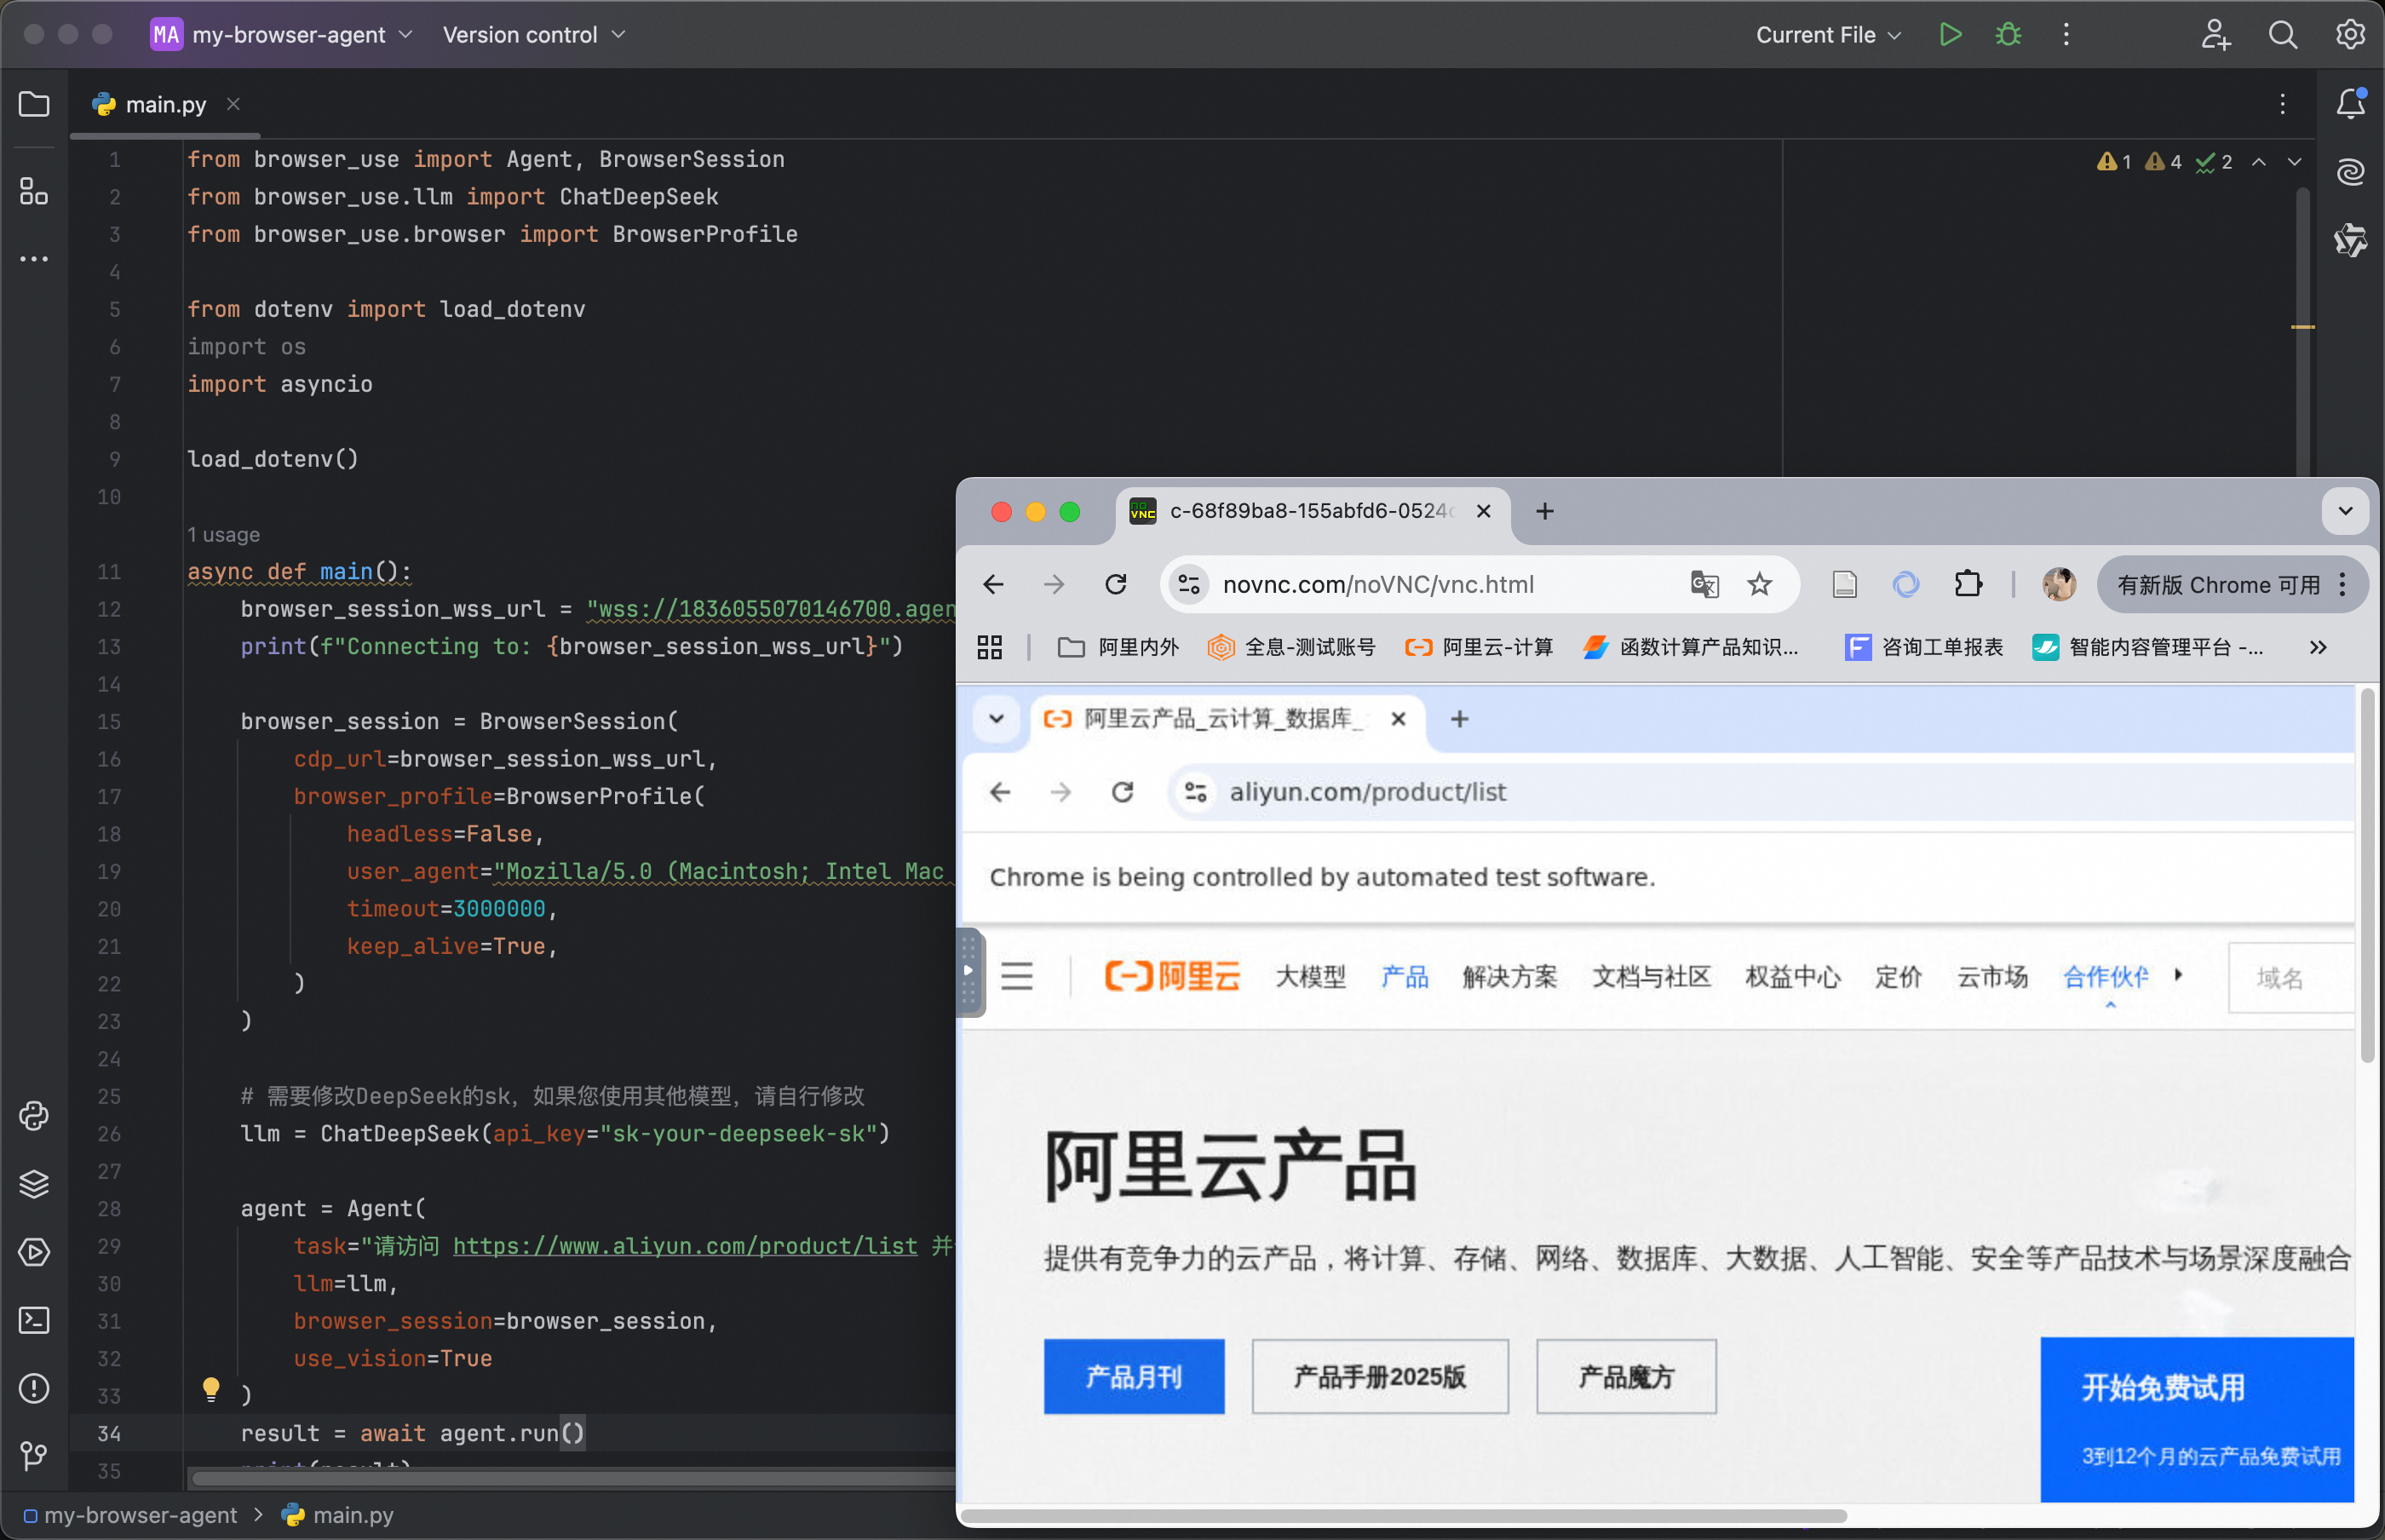This screenshot has width=2385, height=1540.
Task: Open Python Packages tool window
Action: pyautogui.click(x=34, y=1184)
